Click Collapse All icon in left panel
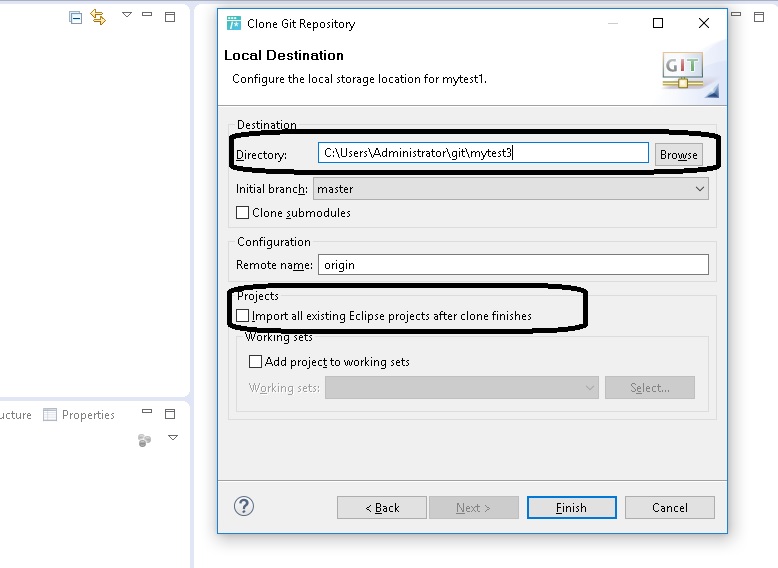This screenshot has height=568, width=778. pyautogui.click(x=75, y=18)
